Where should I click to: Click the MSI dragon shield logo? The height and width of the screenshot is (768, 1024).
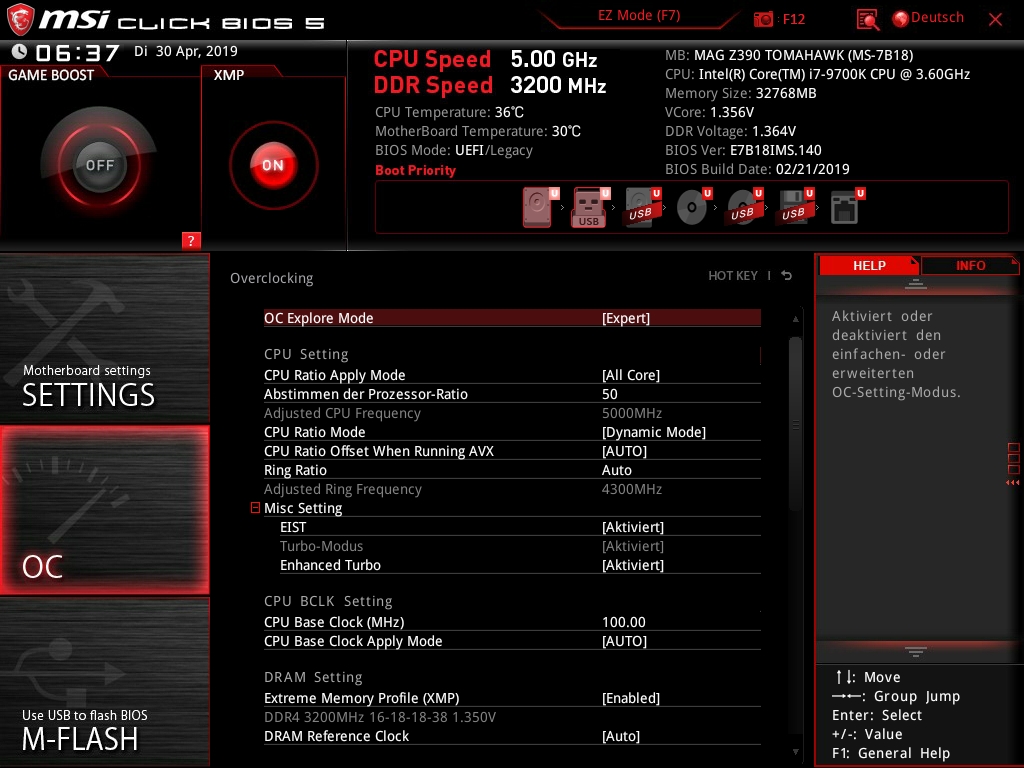tap(20, 20)
